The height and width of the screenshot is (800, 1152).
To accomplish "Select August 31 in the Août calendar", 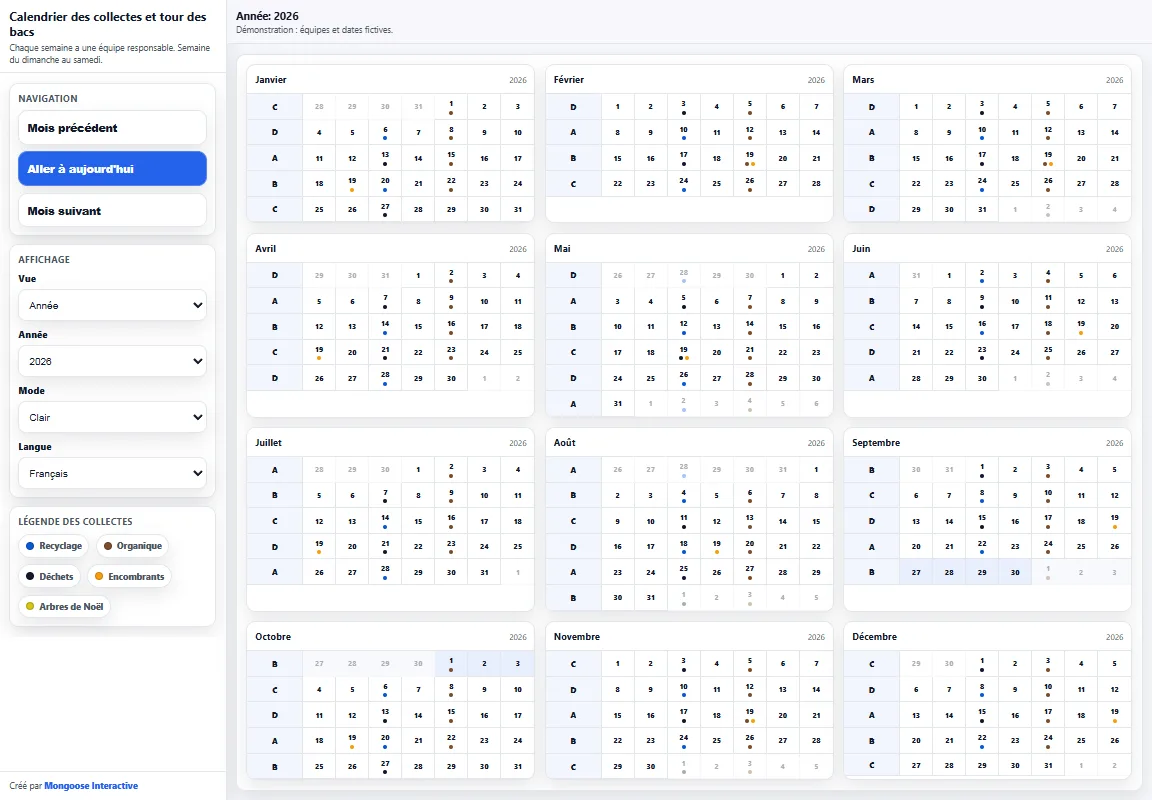I will pos(650,597).
